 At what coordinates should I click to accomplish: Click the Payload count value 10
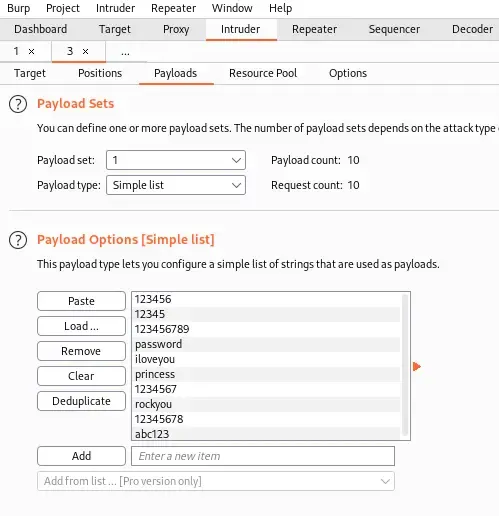point(353,160)
